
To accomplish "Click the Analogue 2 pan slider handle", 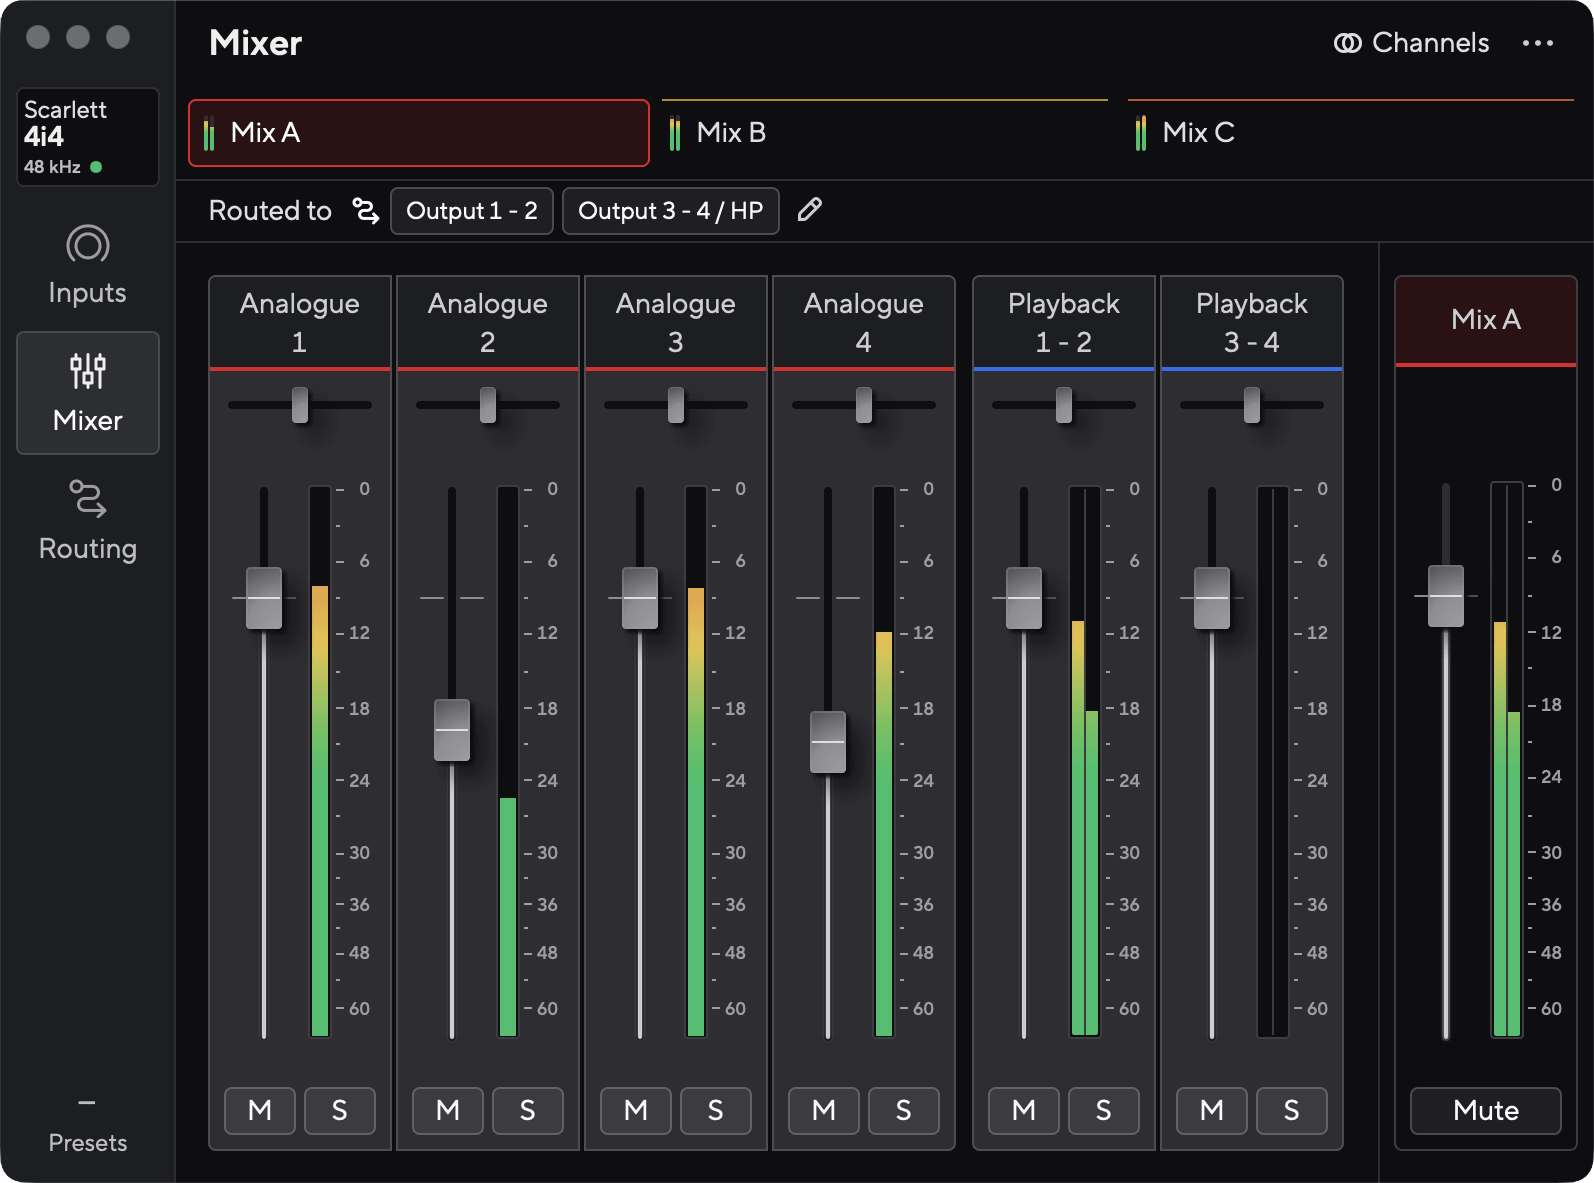I will (488, 405).
